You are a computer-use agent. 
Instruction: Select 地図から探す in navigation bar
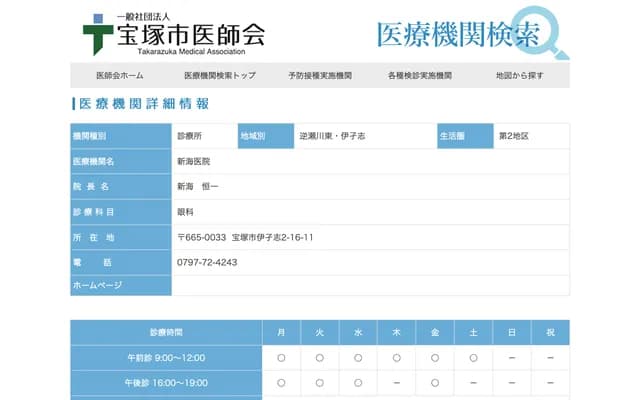pyautogui.click(x=520, y=76)
